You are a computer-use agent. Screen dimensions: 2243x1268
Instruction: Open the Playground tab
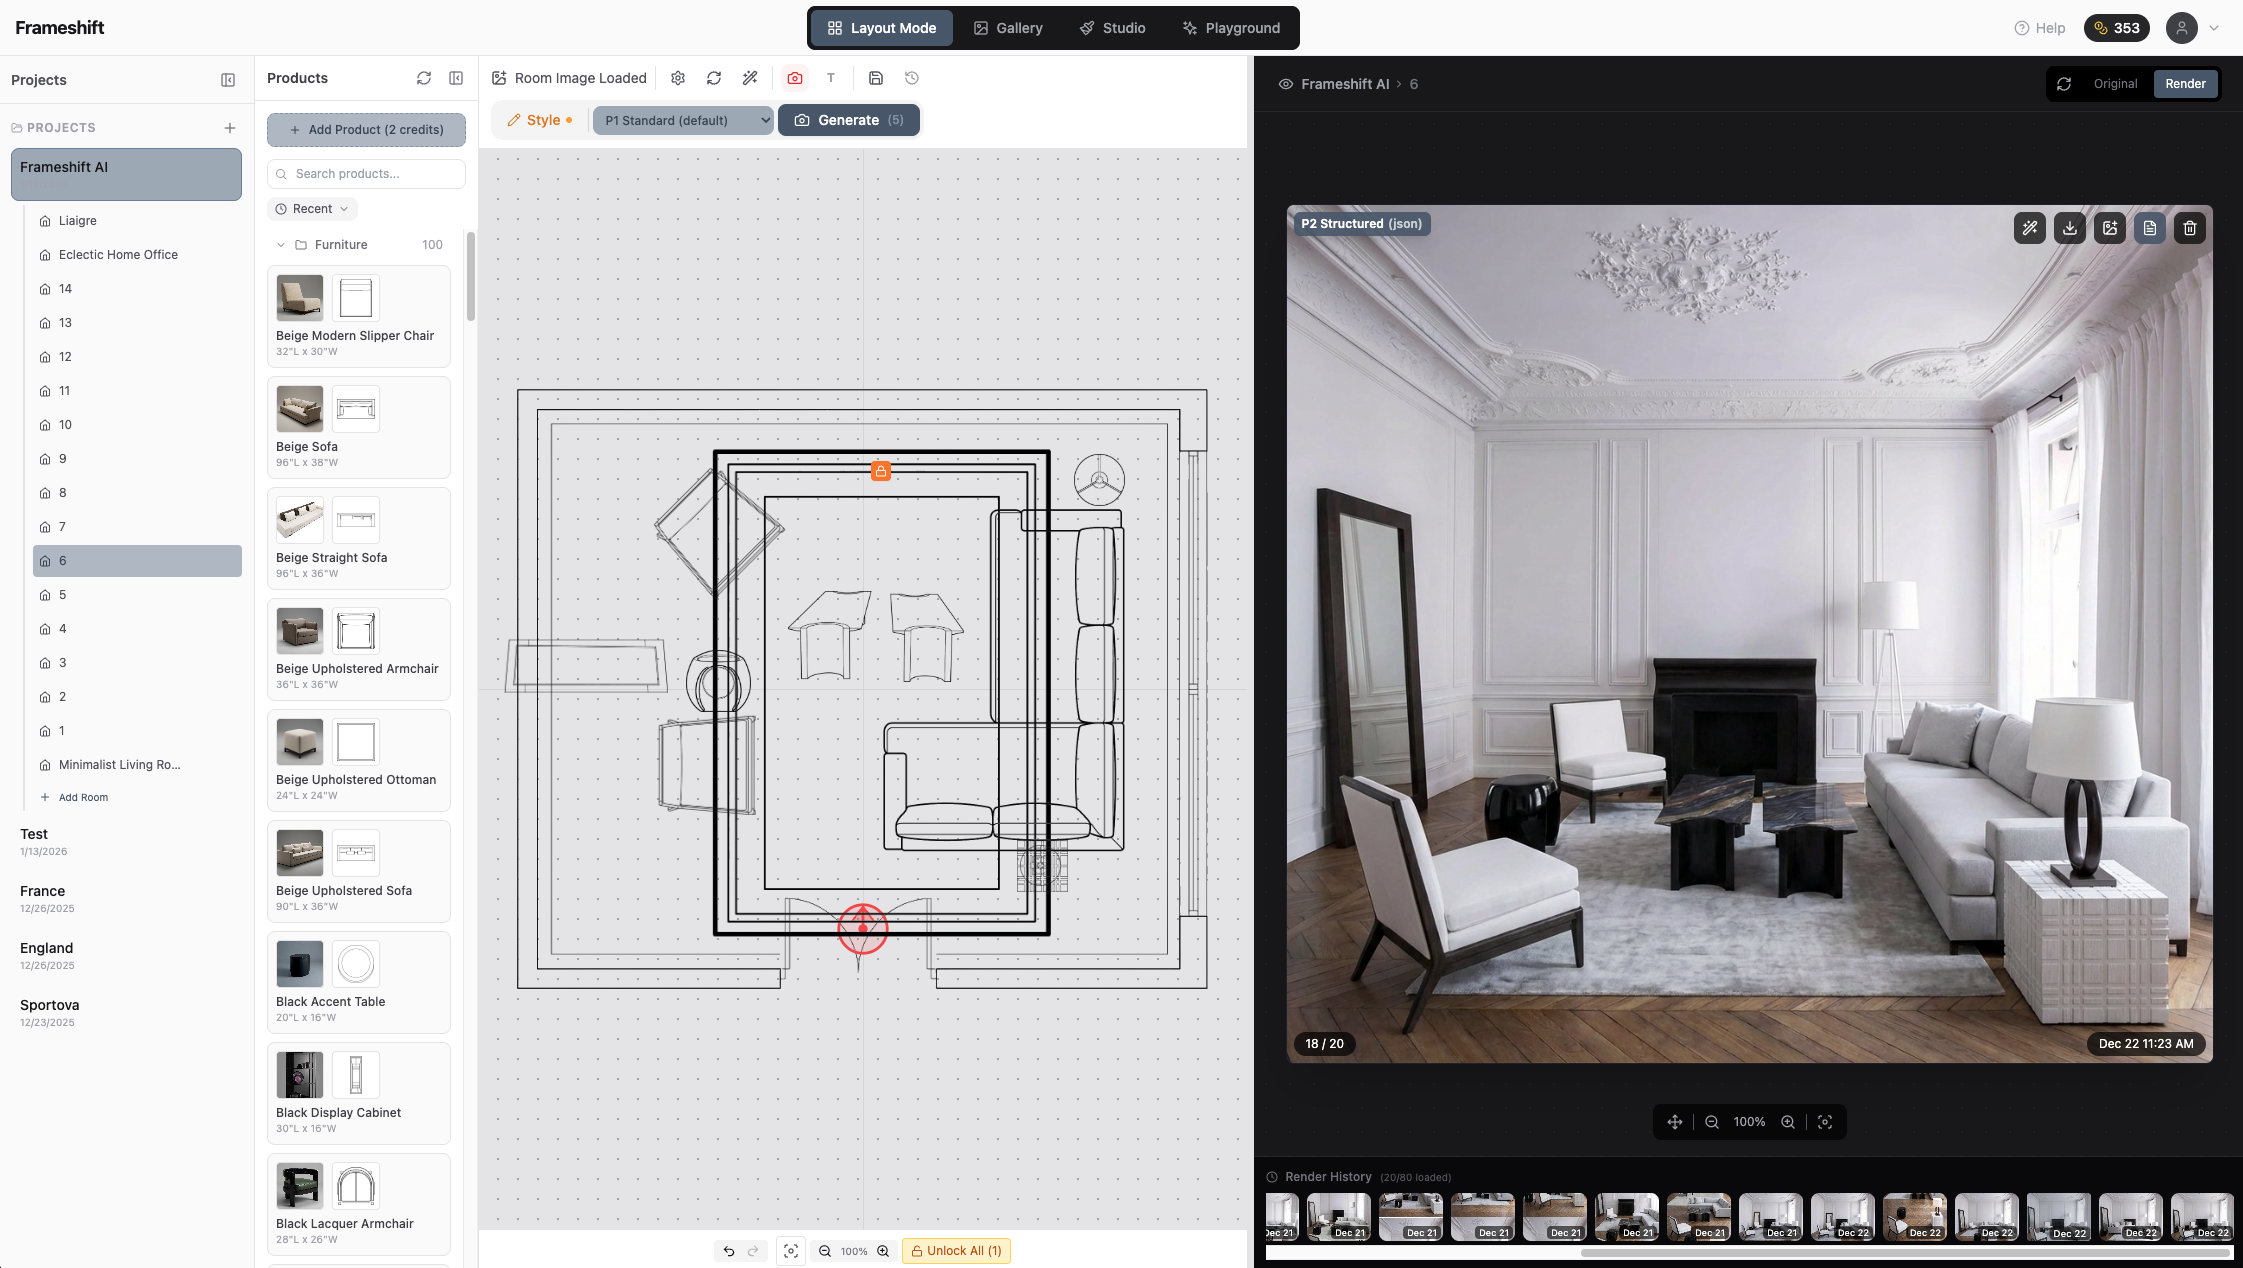coord(1231,27)
